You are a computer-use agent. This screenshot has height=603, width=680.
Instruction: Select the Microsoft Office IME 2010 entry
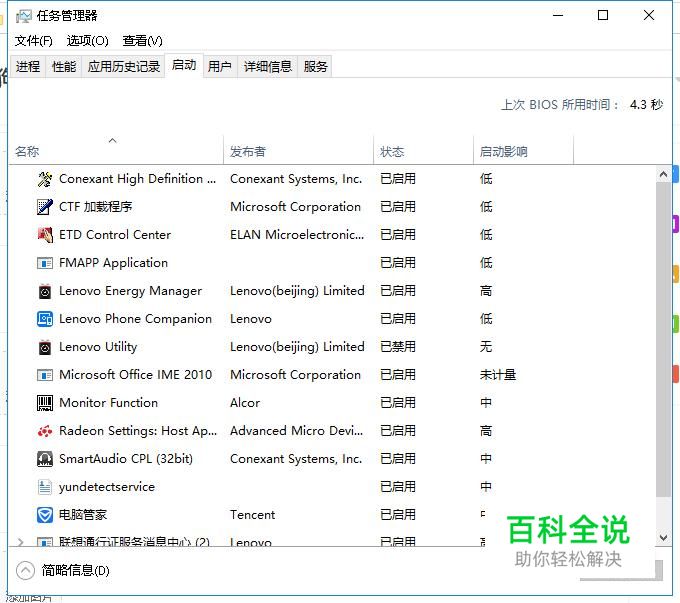coord(135,375)
